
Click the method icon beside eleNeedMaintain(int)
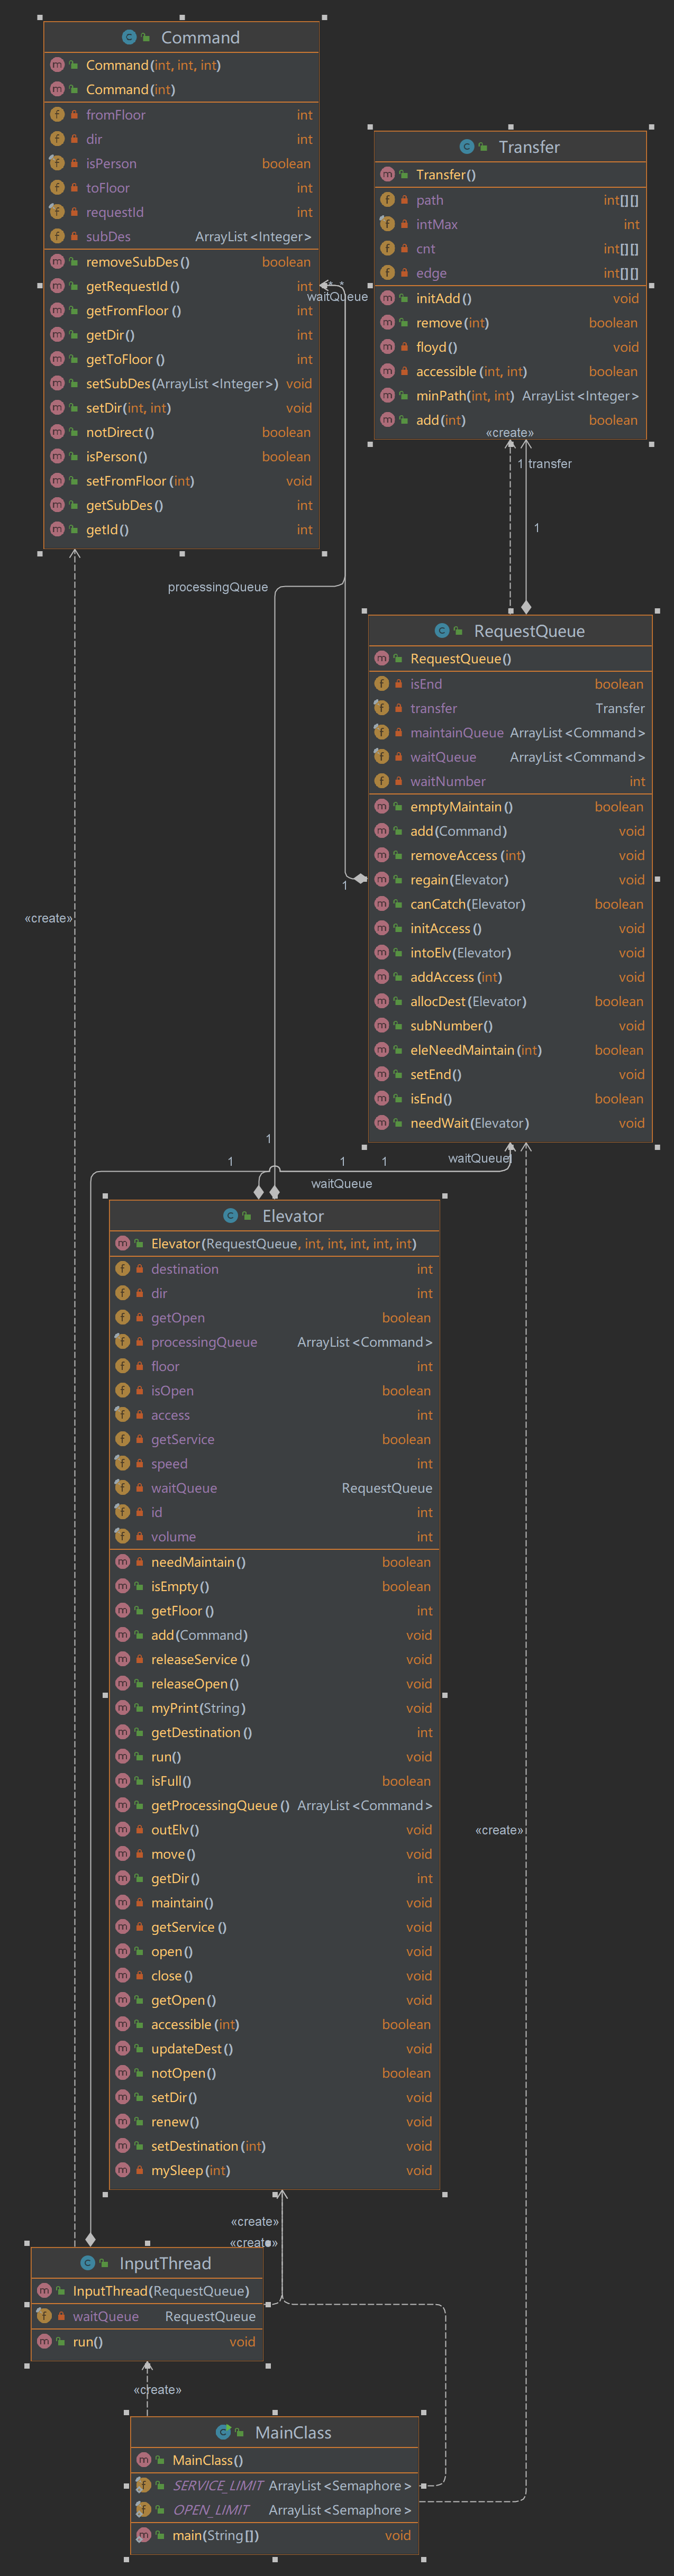point(381,1050)
